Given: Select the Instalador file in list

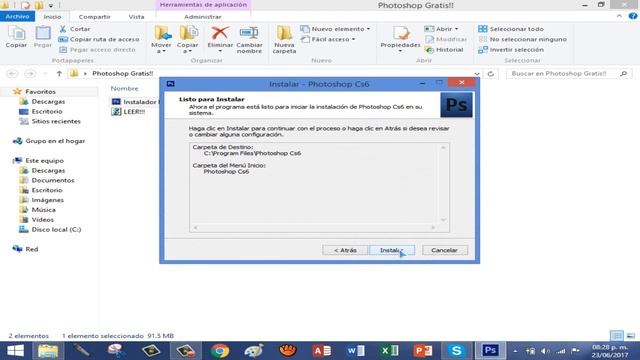Looking at the screenshot, I should click(x=135, y=102).
